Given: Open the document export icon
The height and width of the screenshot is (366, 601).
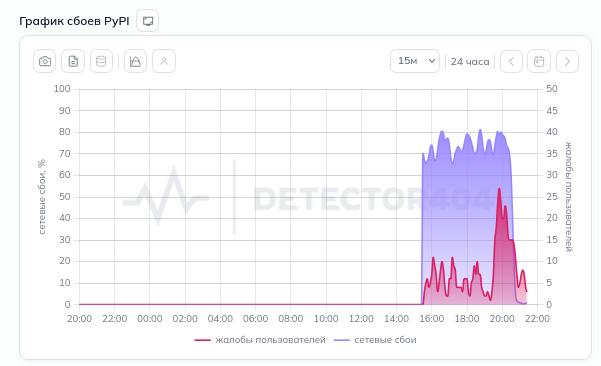Looking at the screenshot, I should tap(73, 61).
